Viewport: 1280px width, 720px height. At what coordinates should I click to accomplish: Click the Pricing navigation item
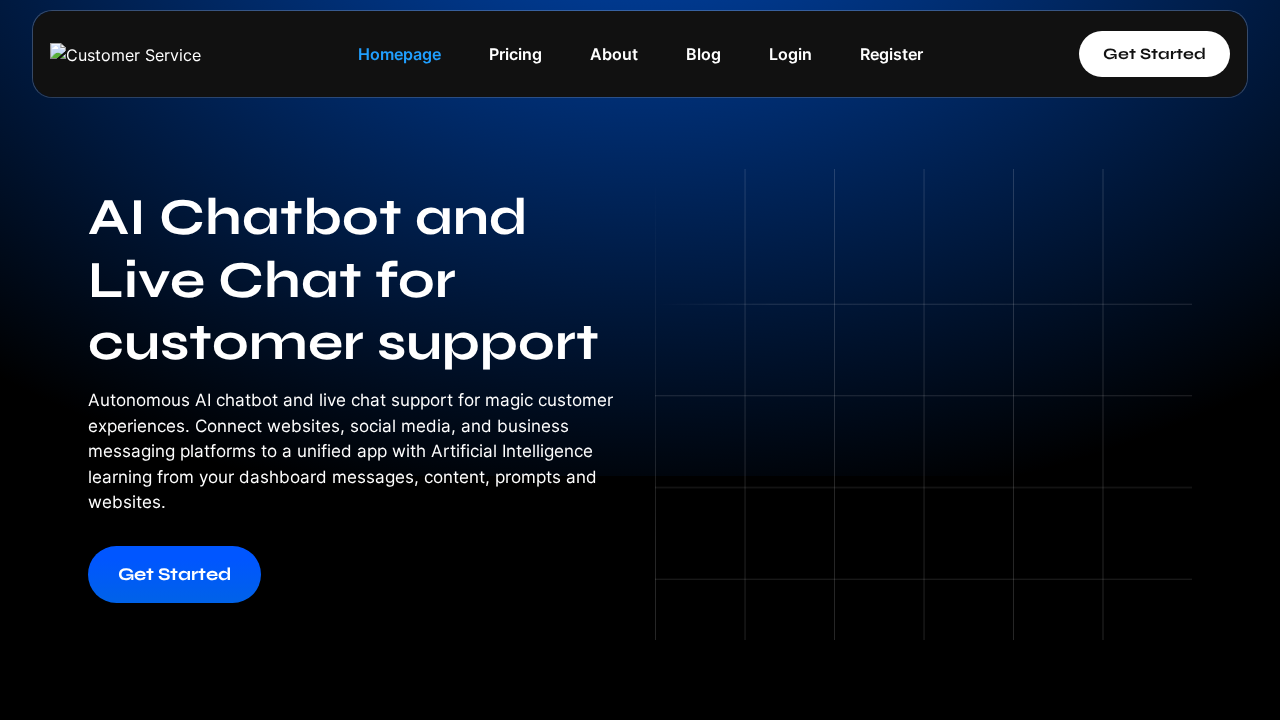pos(515,54)
